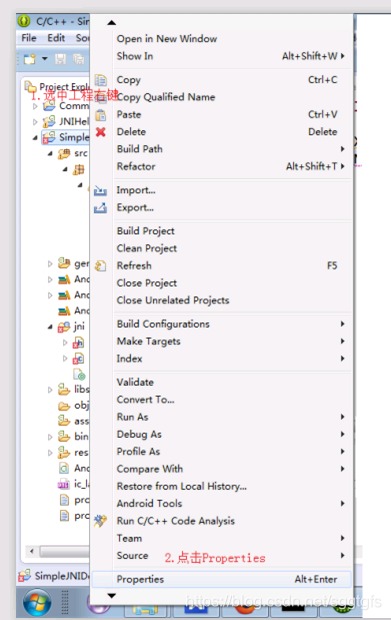Screen dimensions: 391x620
Task: Click Project Explorer left scroll arrow
Action: pos(32,551)
